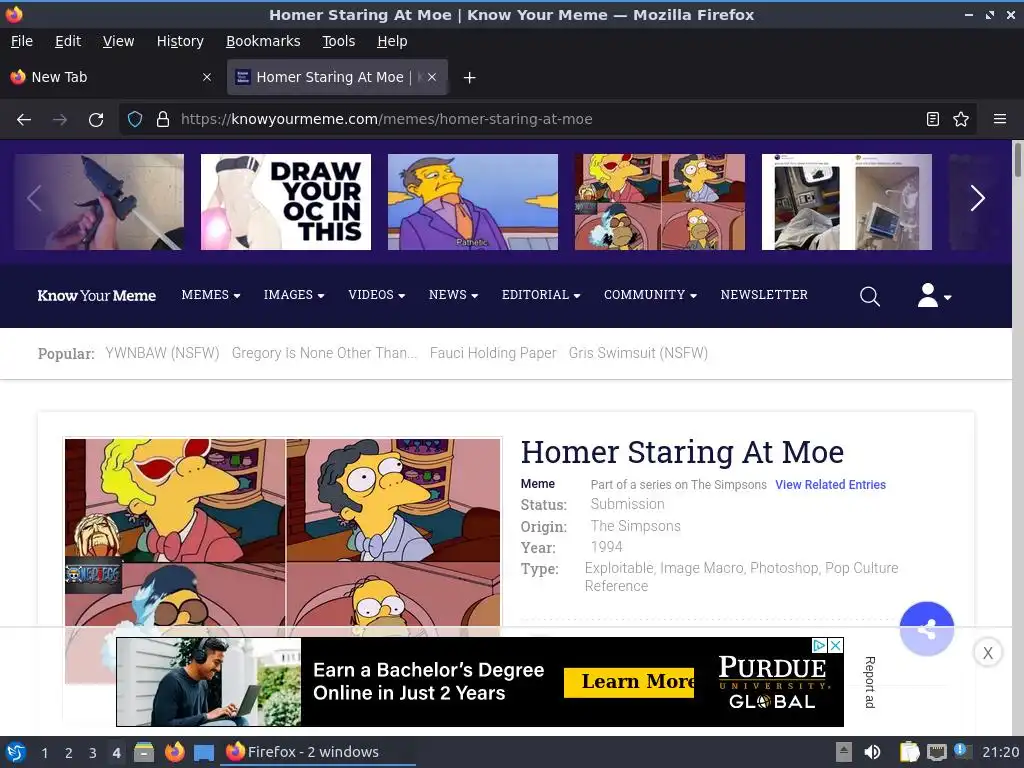Click the Know Your Meme logo
The height and width of the screenshot is (768, 1024).
coord(97,296)
